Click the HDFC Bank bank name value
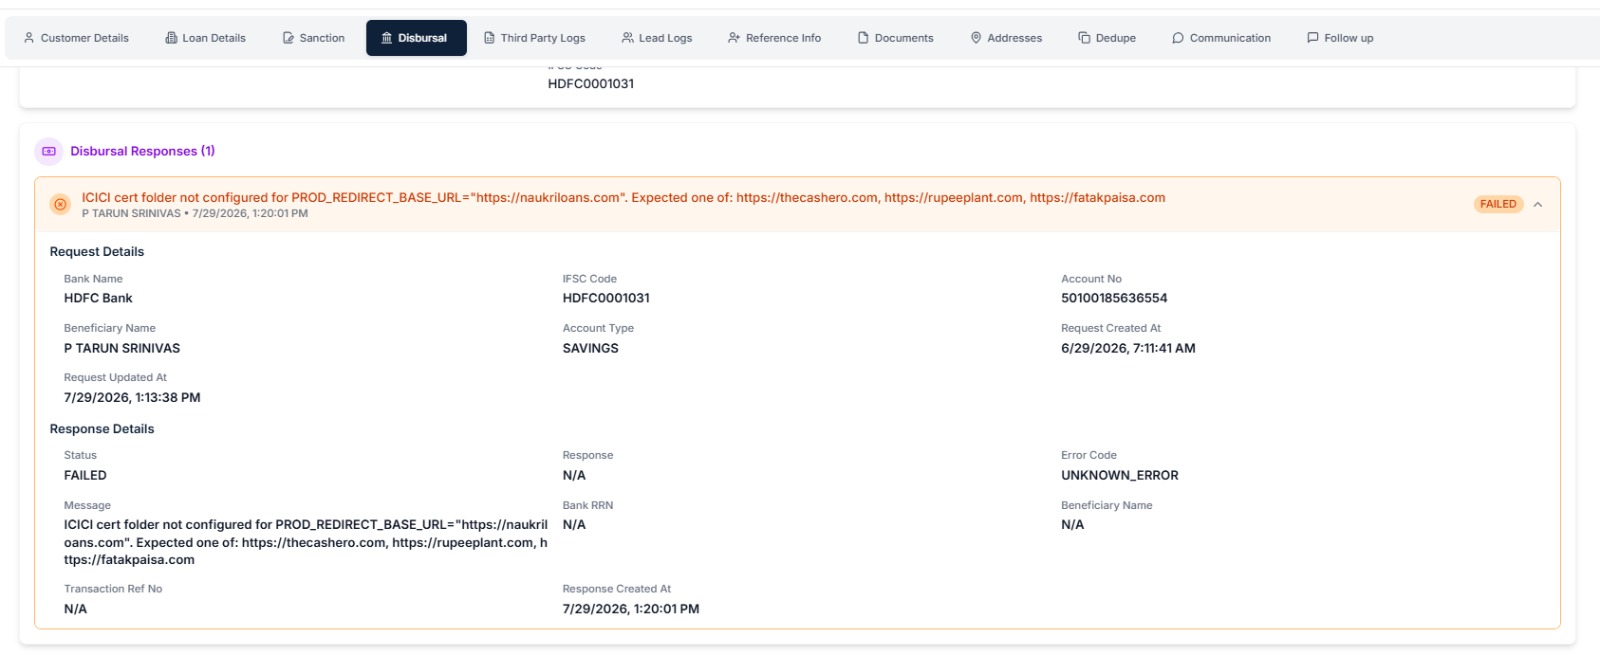The image size is (1600, 655). [98, 298]
